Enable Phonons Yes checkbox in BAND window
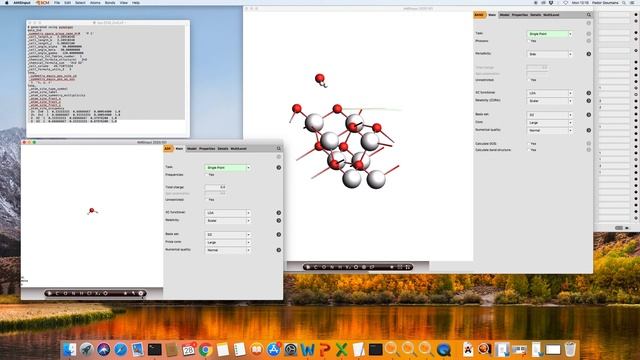This screenshot has height=360, width=640. 529,41
